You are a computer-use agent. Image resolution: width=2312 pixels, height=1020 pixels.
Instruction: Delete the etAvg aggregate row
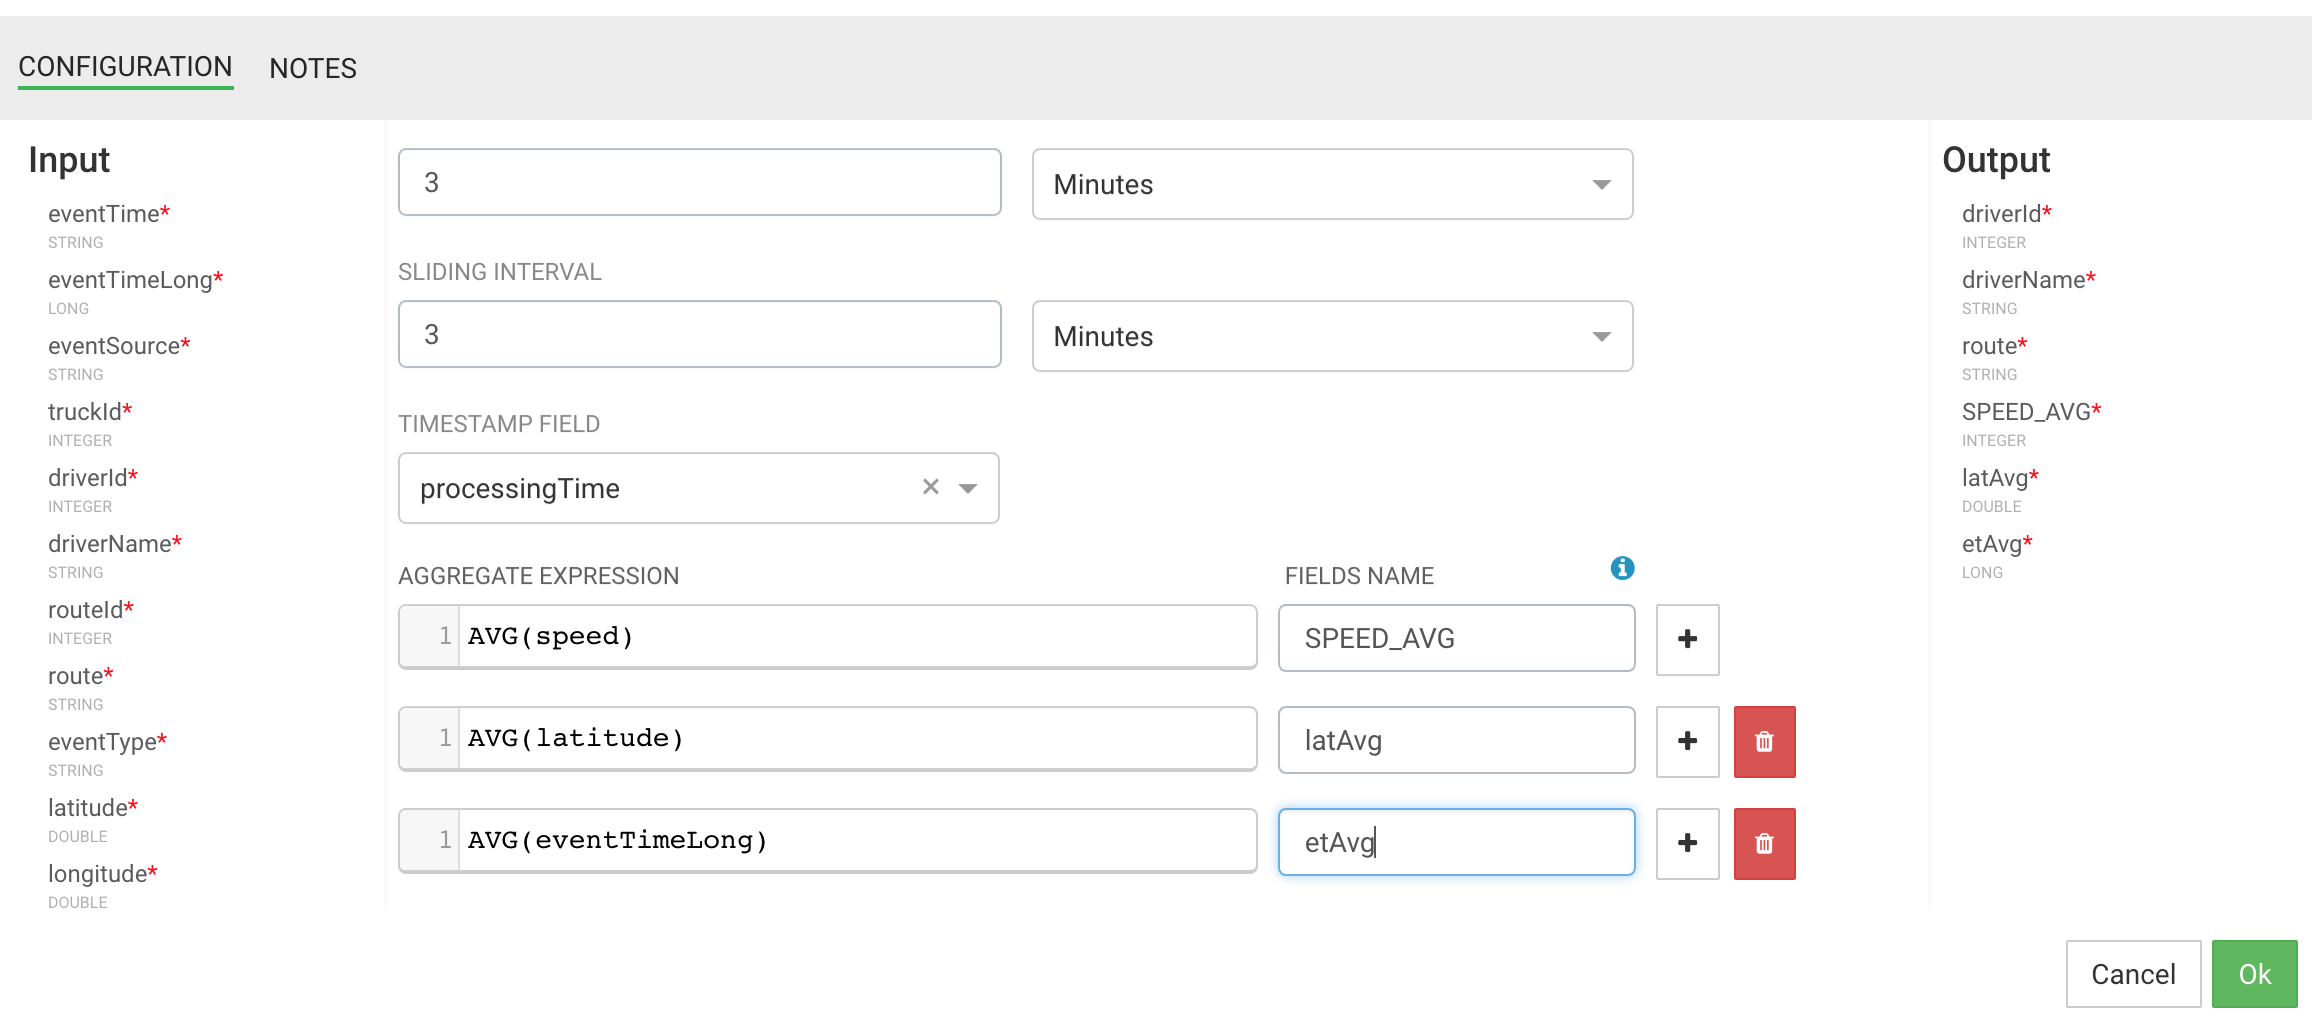[x=1764, y=843]
